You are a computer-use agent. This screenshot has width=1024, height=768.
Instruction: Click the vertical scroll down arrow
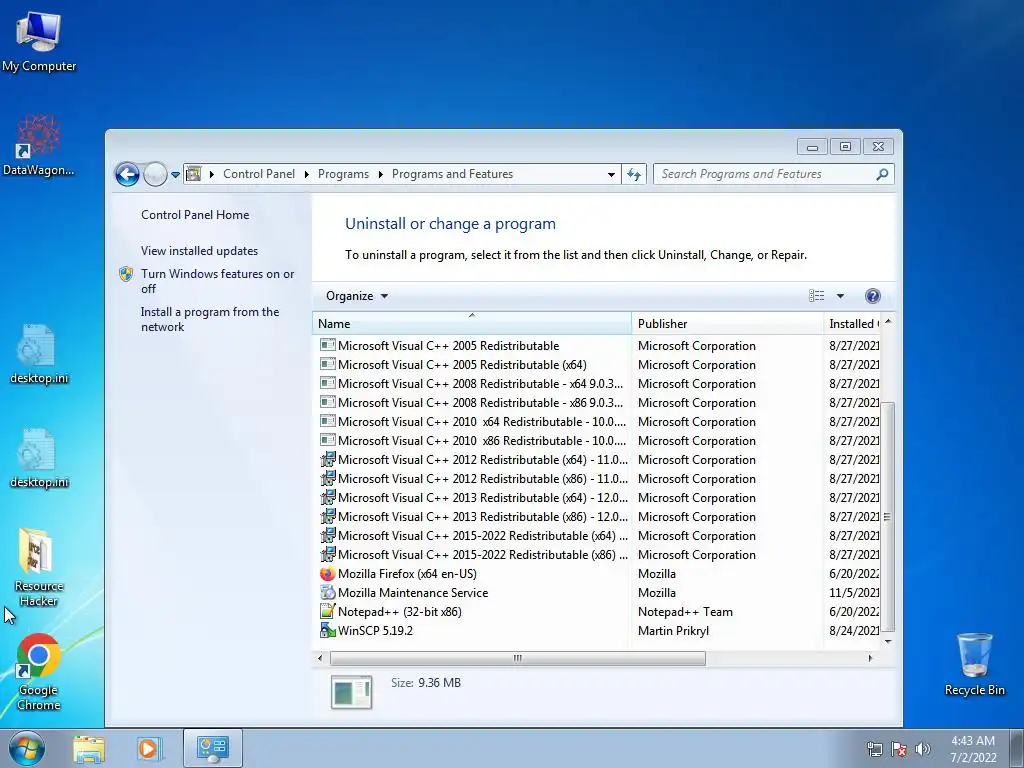pyautogui.click(x=888, y=641)
